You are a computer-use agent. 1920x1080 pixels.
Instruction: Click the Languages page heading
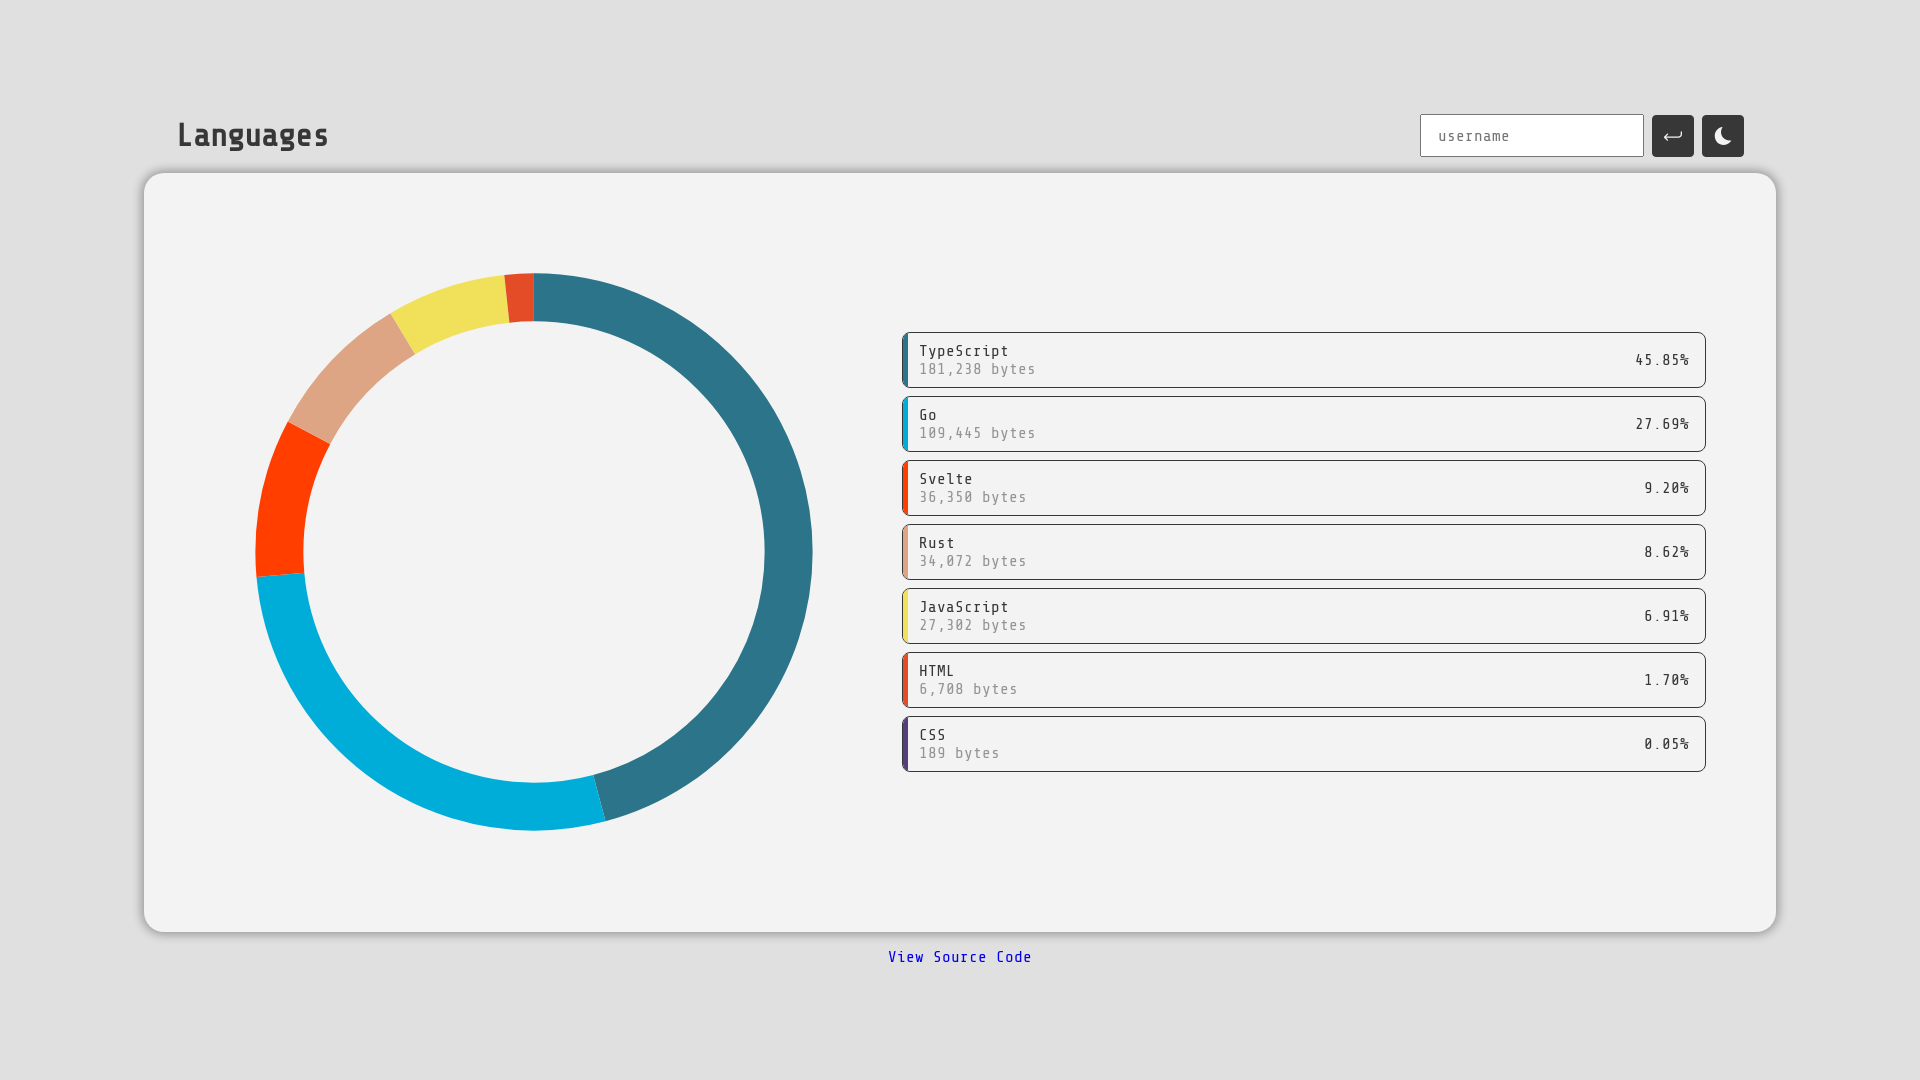point(253,135)
